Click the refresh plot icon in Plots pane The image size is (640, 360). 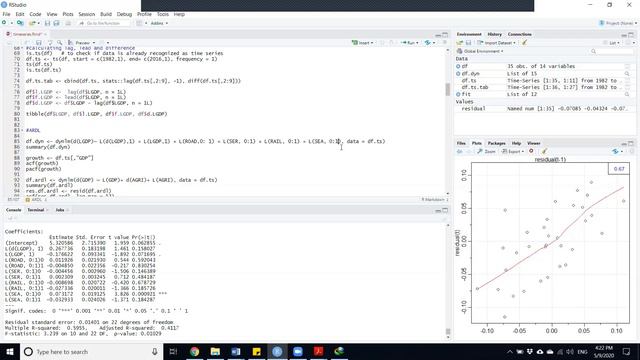[x=616, y=151]
